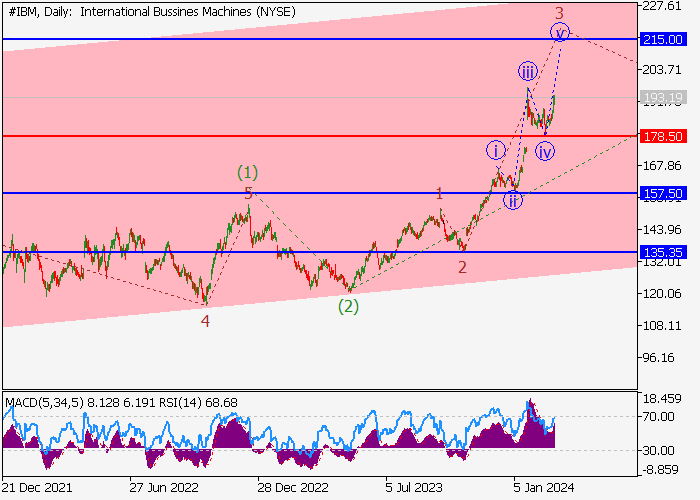The image size is (700, 500).
Task: Click the brown wave label '1'
Action: click(439, 193)
